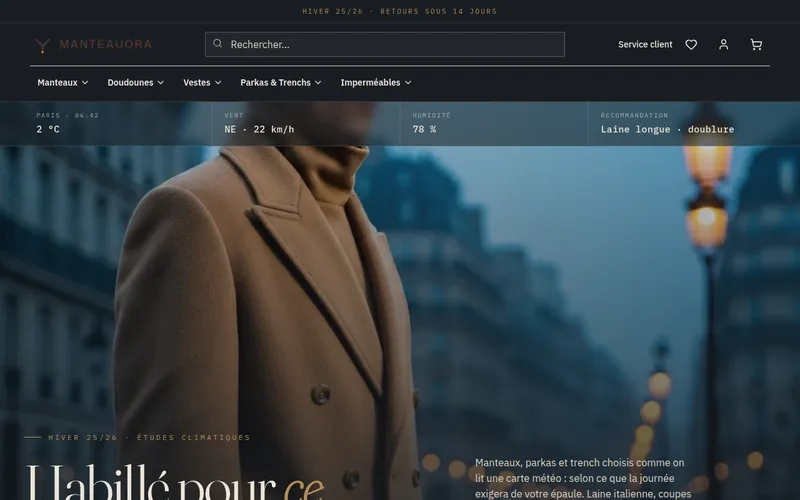The image size is (800, 500).
Task: Click inside the Rechercher search field
Action: 385,44
